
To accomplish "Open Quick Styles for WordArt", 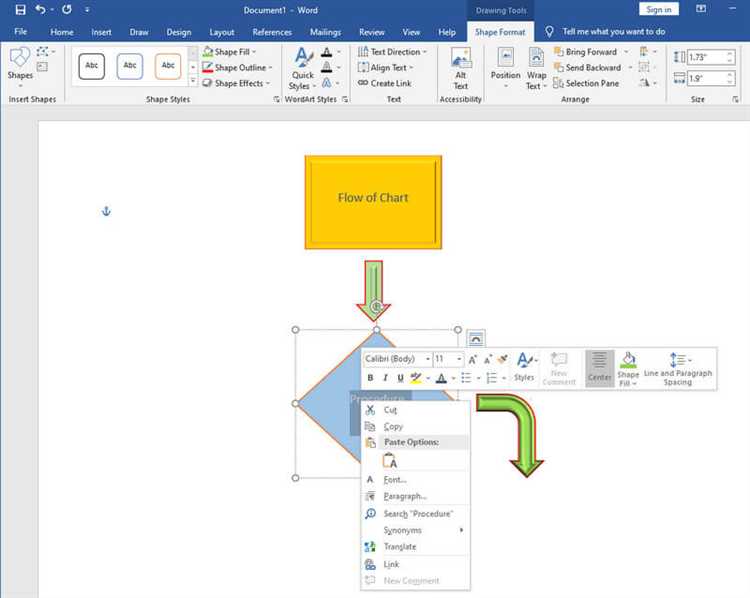I will [303, 68].
